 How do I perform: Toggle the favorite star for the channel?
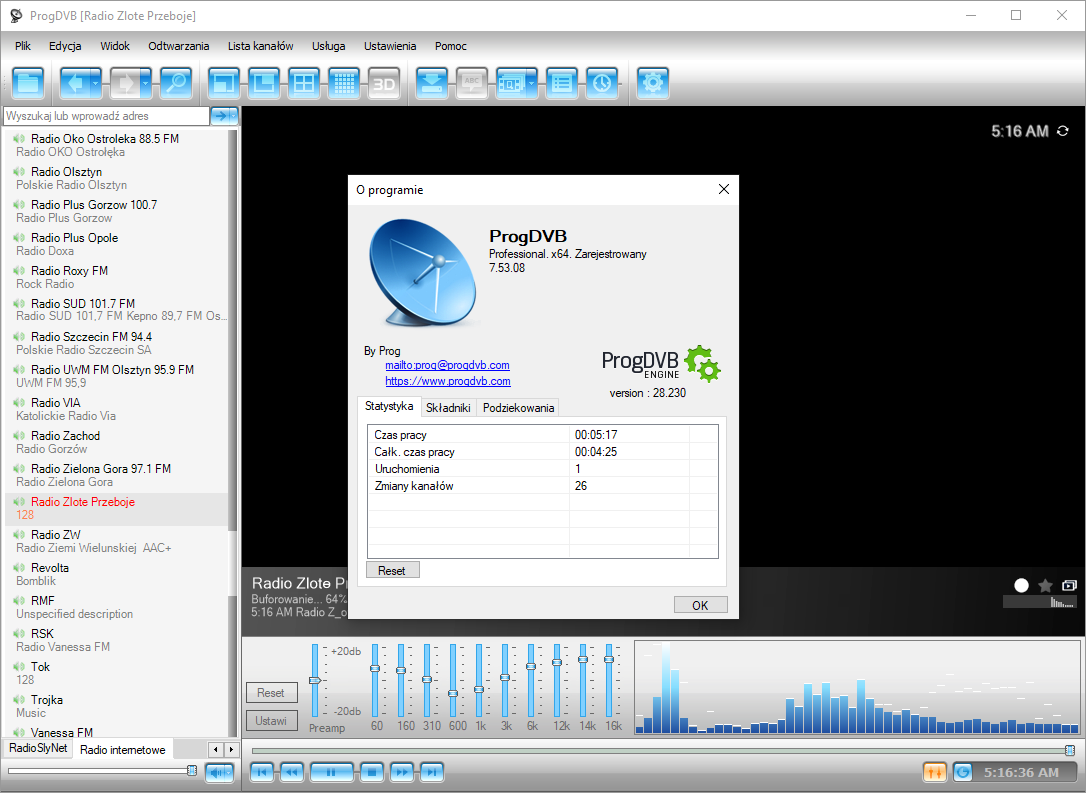[x=1045, y=585]
